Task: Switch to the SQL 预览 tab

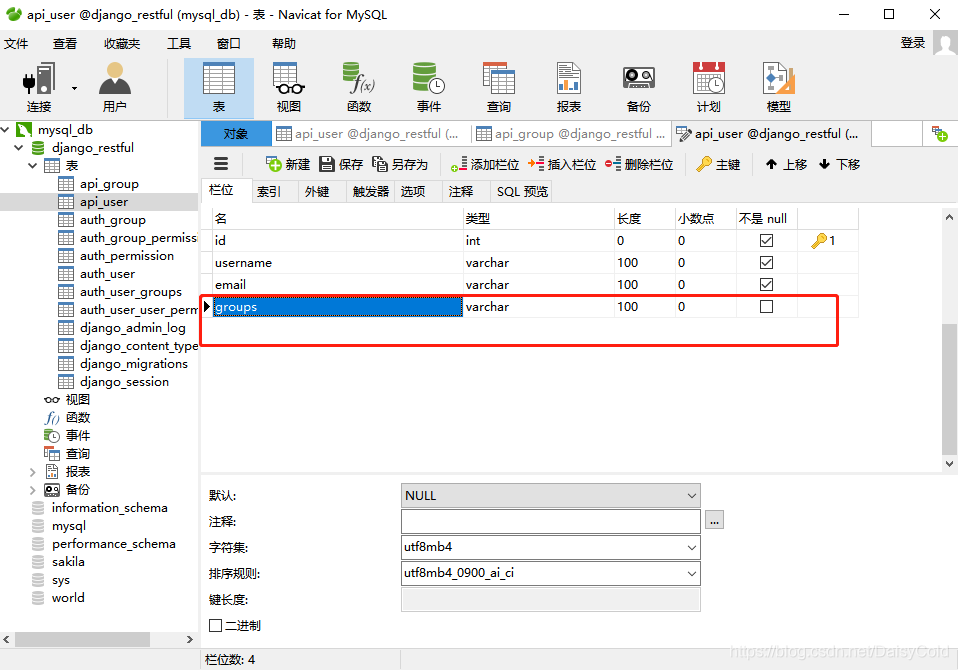Action: click(522, 192)
